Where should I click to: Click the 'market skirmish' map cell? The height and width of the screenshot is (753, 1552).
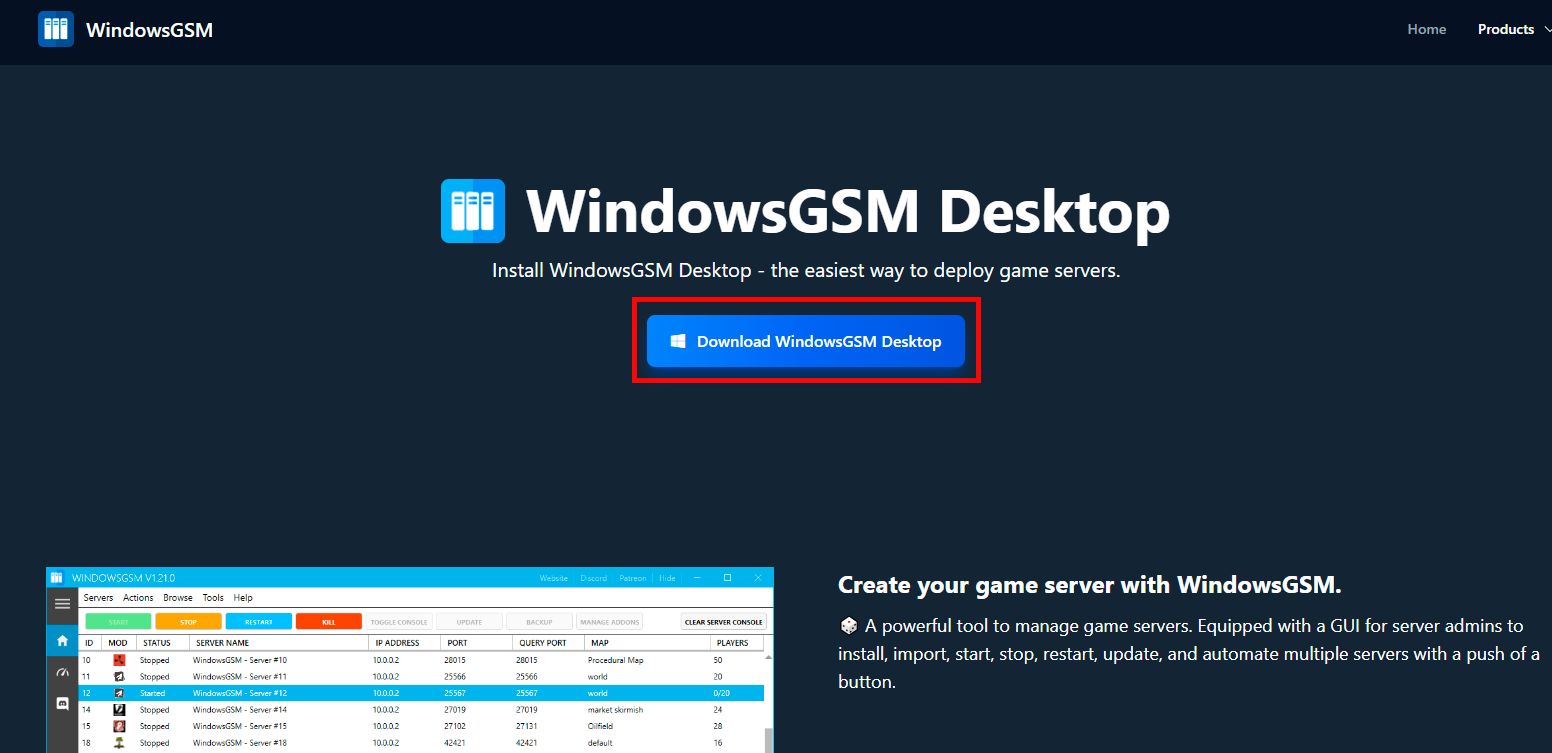(617, 710)
